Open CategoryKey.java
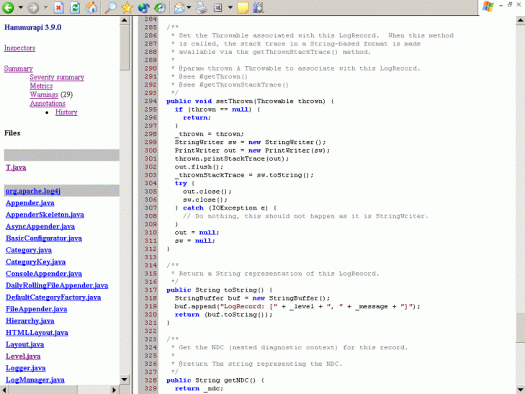525x394 pixels. (x=35, y=262)
